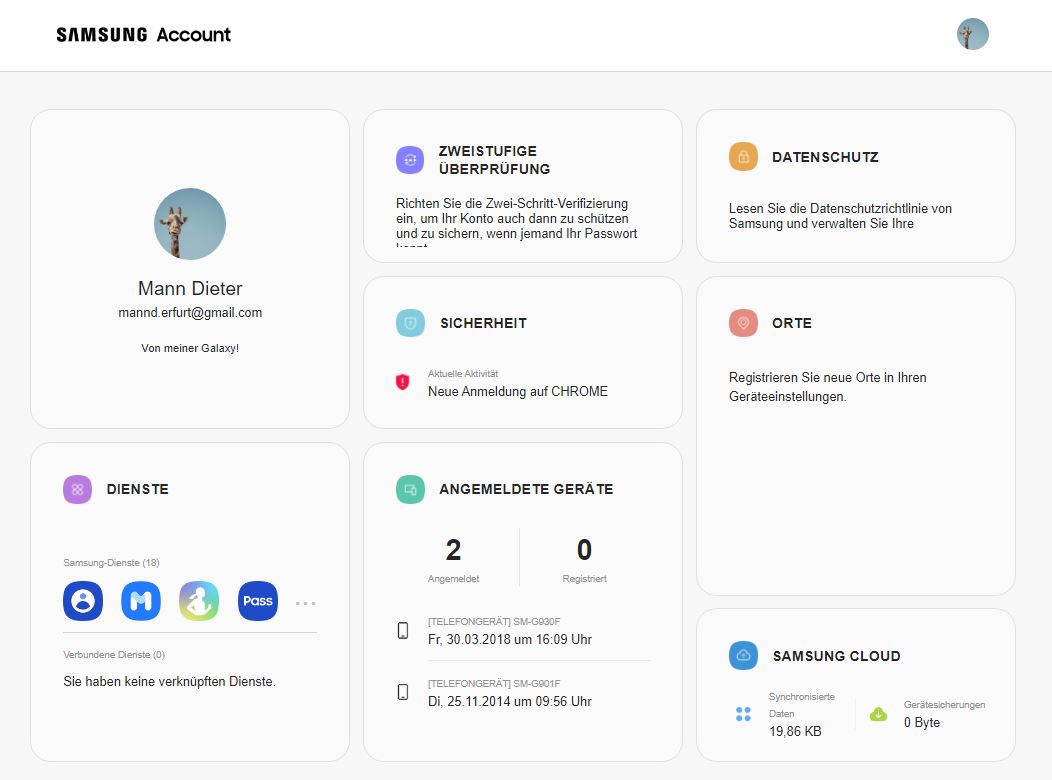Open the Zweistufige Überprüfung heading

pos(494,160)
